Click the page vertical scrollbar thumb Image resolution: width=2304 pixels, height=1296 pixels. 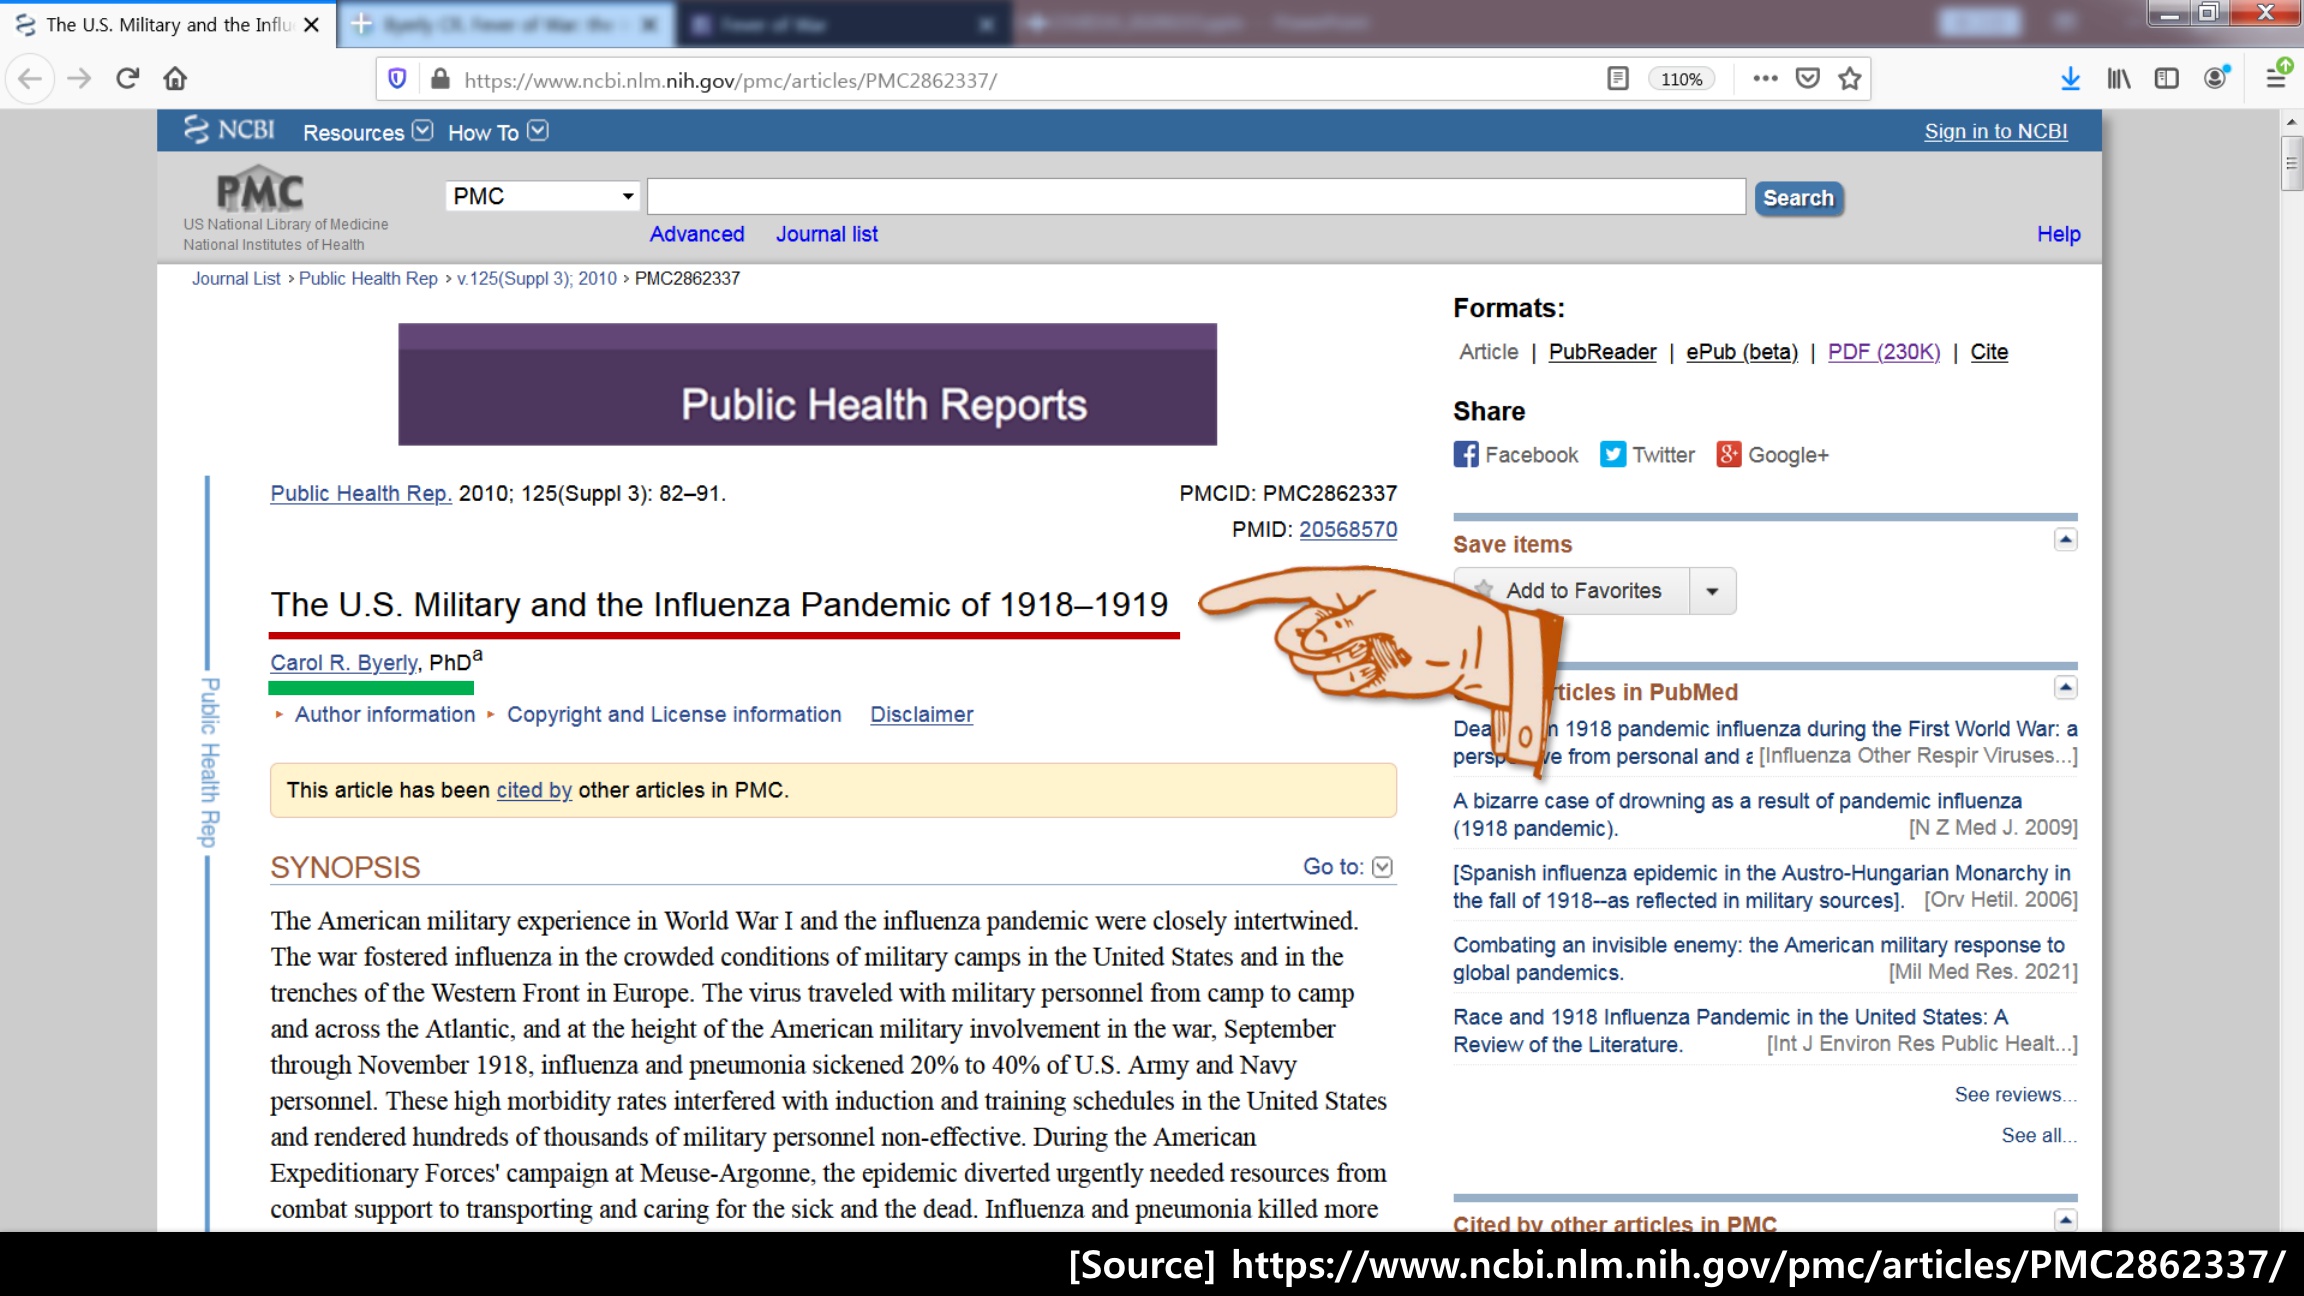pos(2291,163)
